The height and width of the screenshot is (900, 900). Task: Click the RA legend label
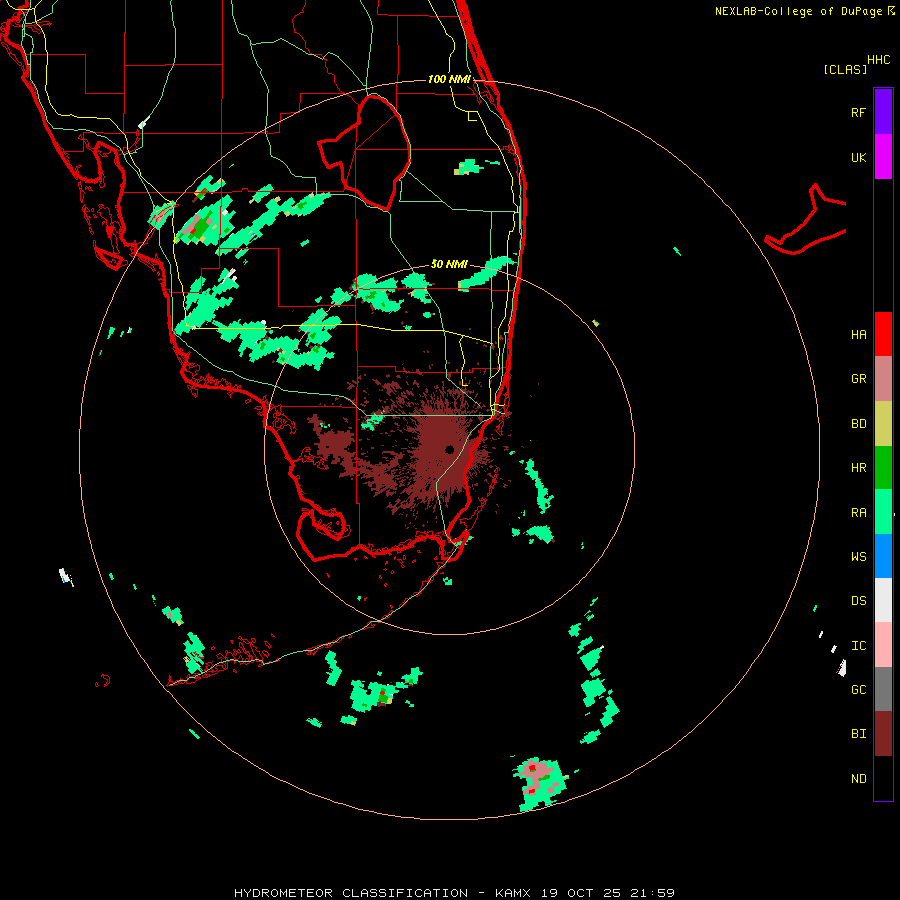pyautogui.click(x=858, y=513)
